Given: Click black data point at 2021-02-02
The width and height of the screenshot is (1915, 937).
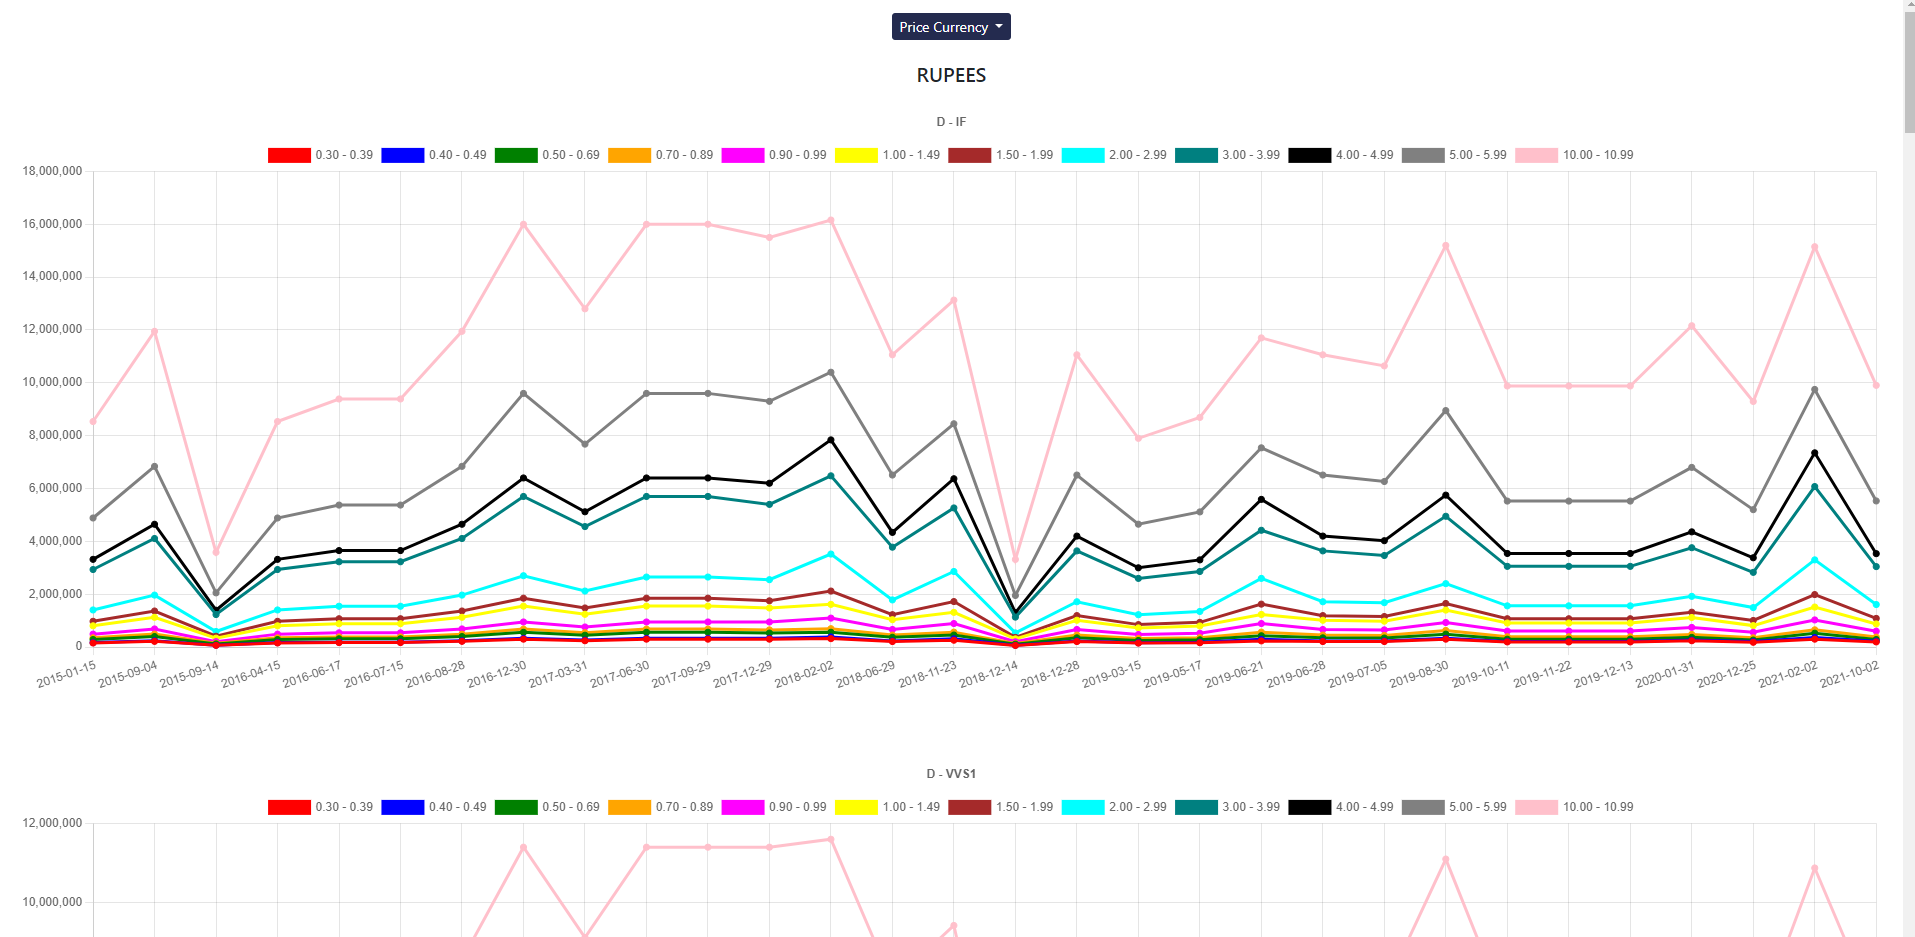Looking at the screenshot, I should click(x=1814, y=453).
